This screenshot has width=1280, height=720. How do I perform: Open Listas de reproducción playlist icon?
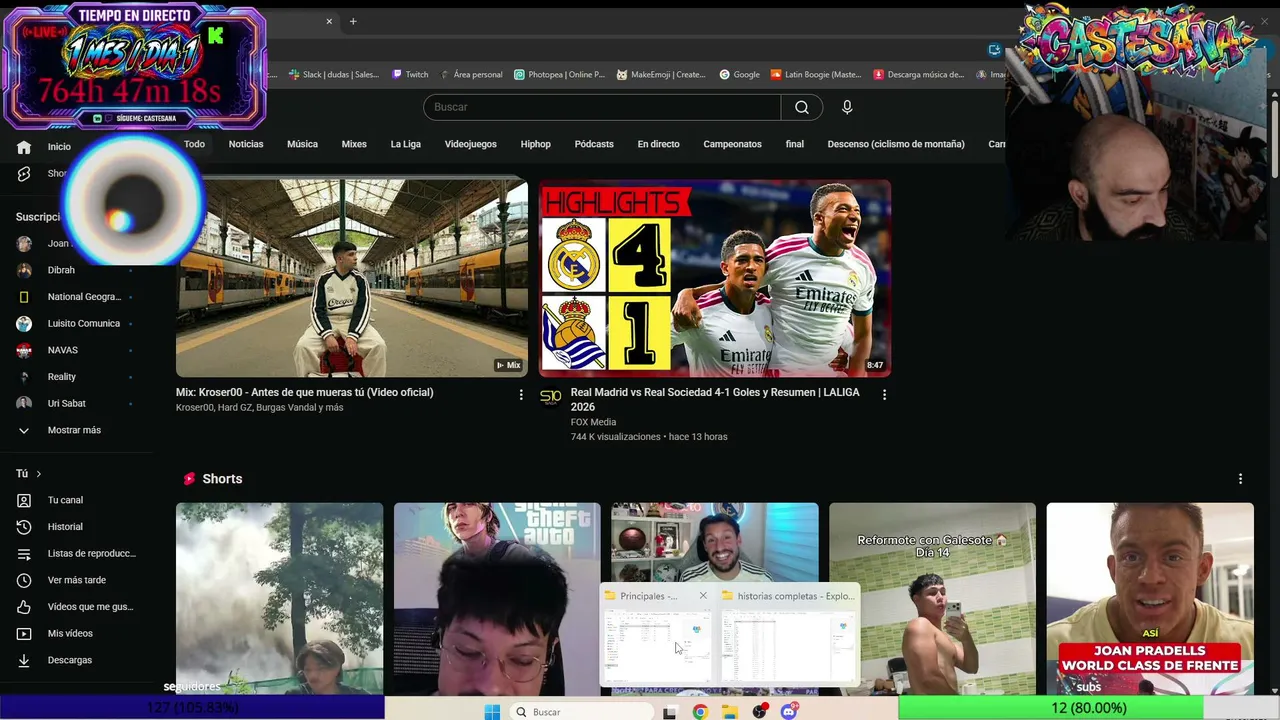pos(24,553)
